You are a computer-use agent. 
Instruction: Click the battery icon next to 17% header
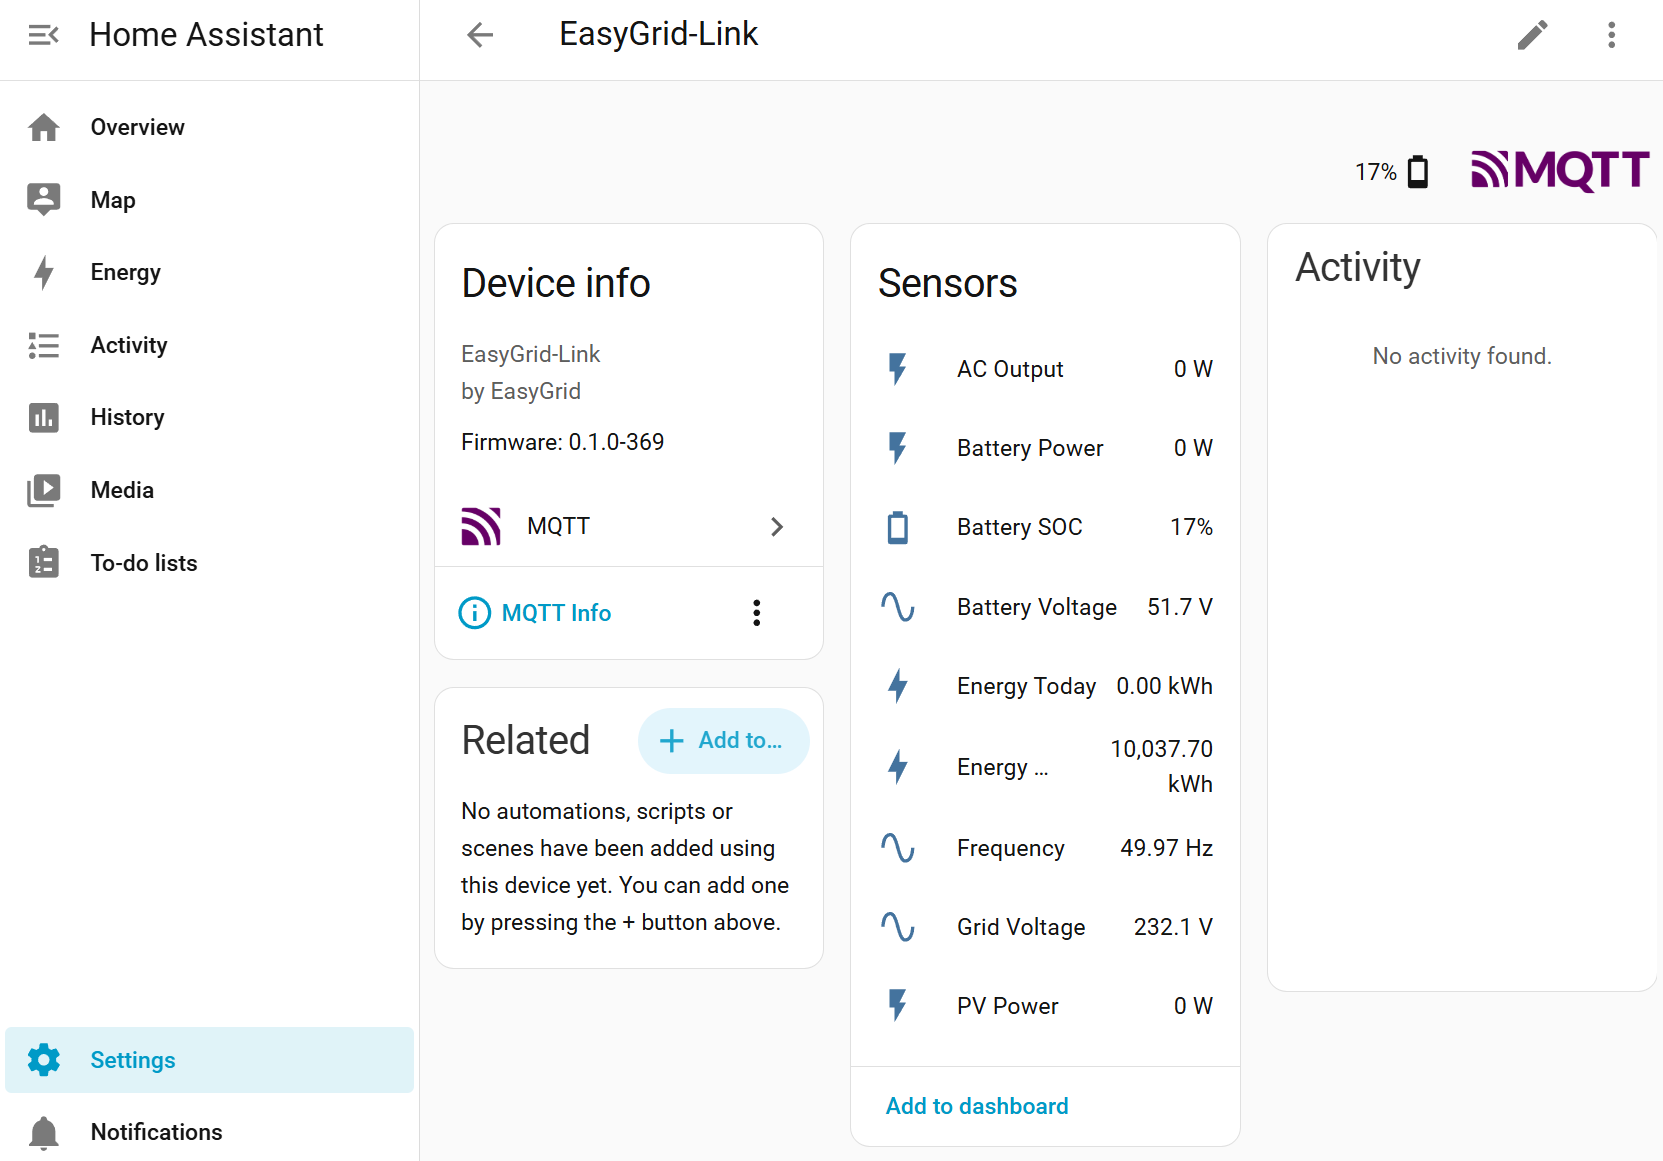[x=1417, y=172]
